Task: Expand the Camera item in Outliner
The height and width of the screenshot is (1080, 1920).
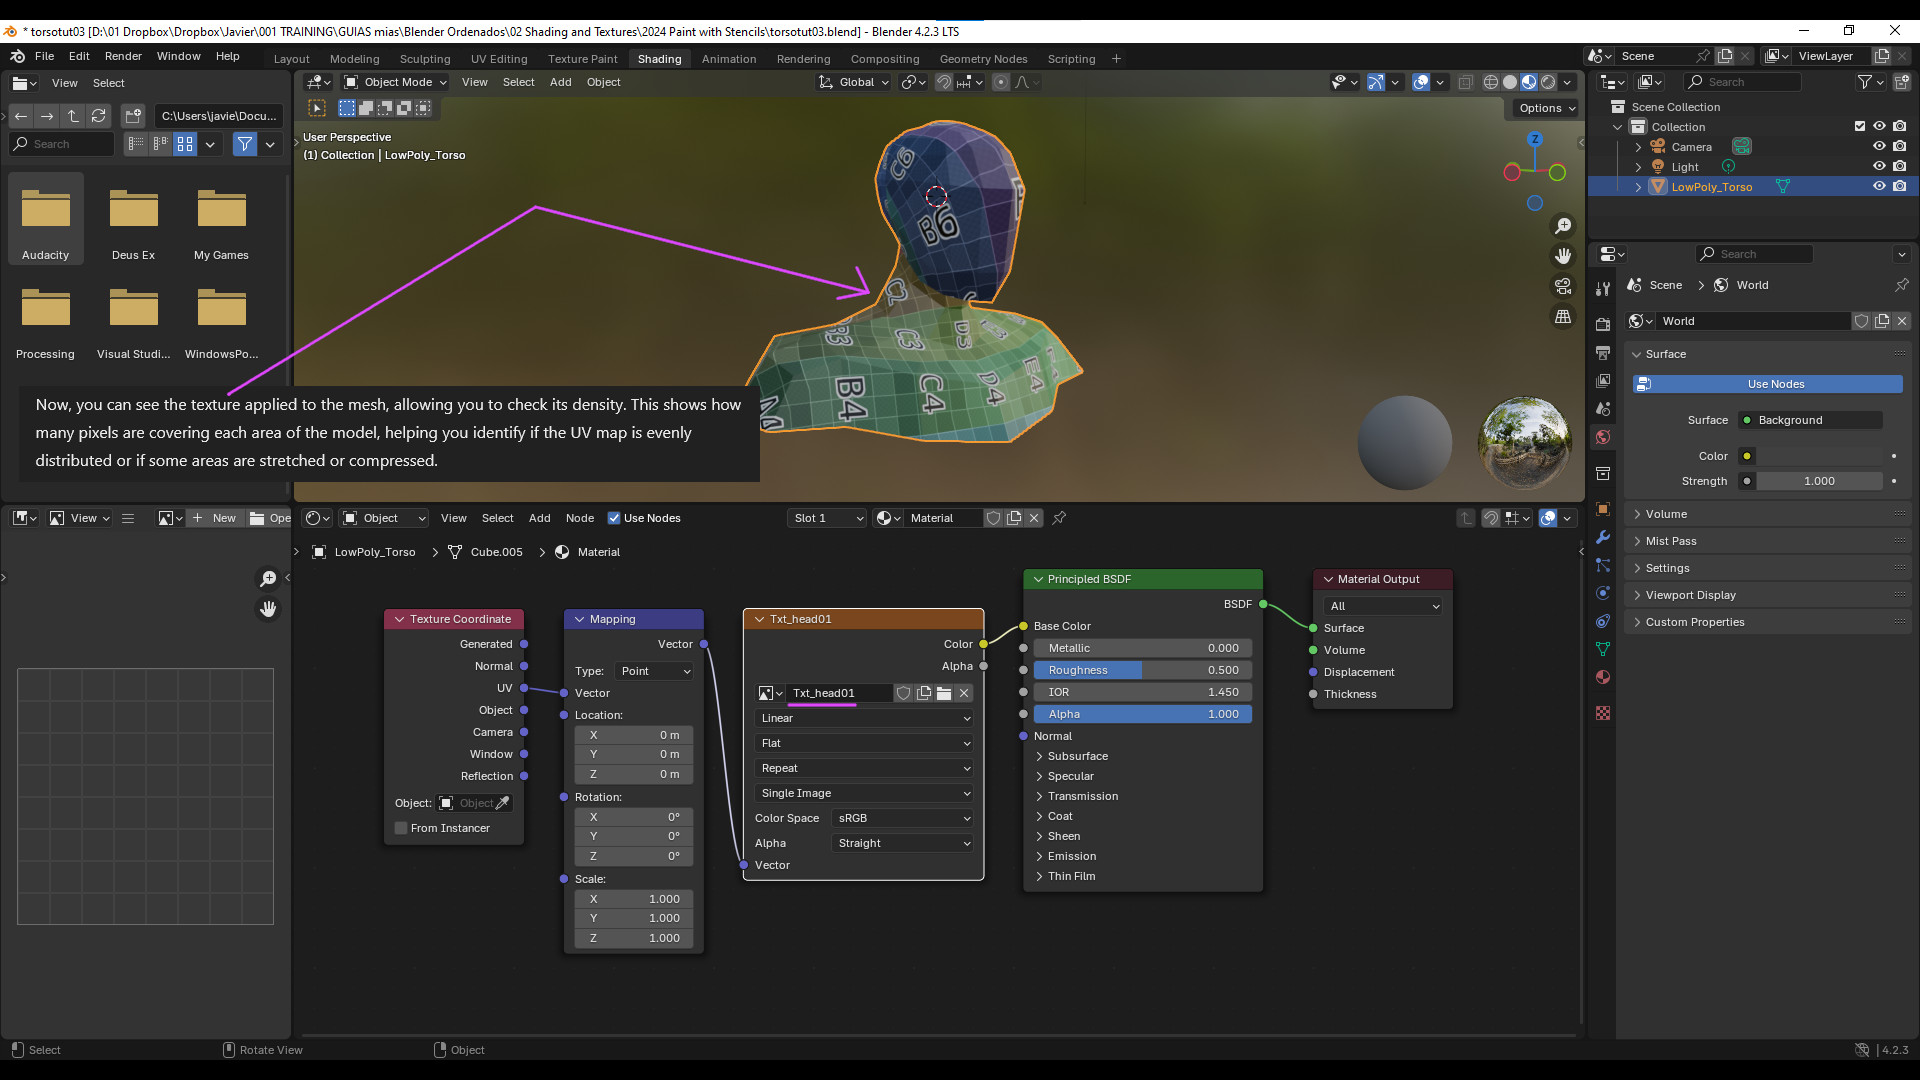Action: [1638, 147]
